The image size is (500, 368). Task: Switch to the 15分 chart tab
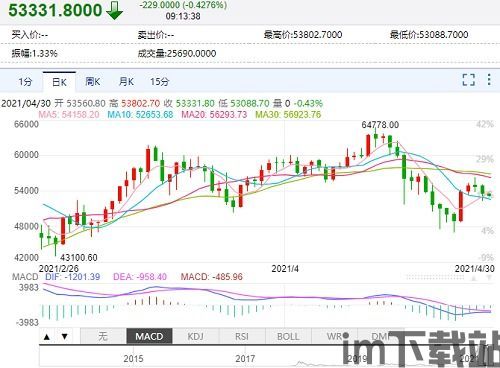[160, 82]
